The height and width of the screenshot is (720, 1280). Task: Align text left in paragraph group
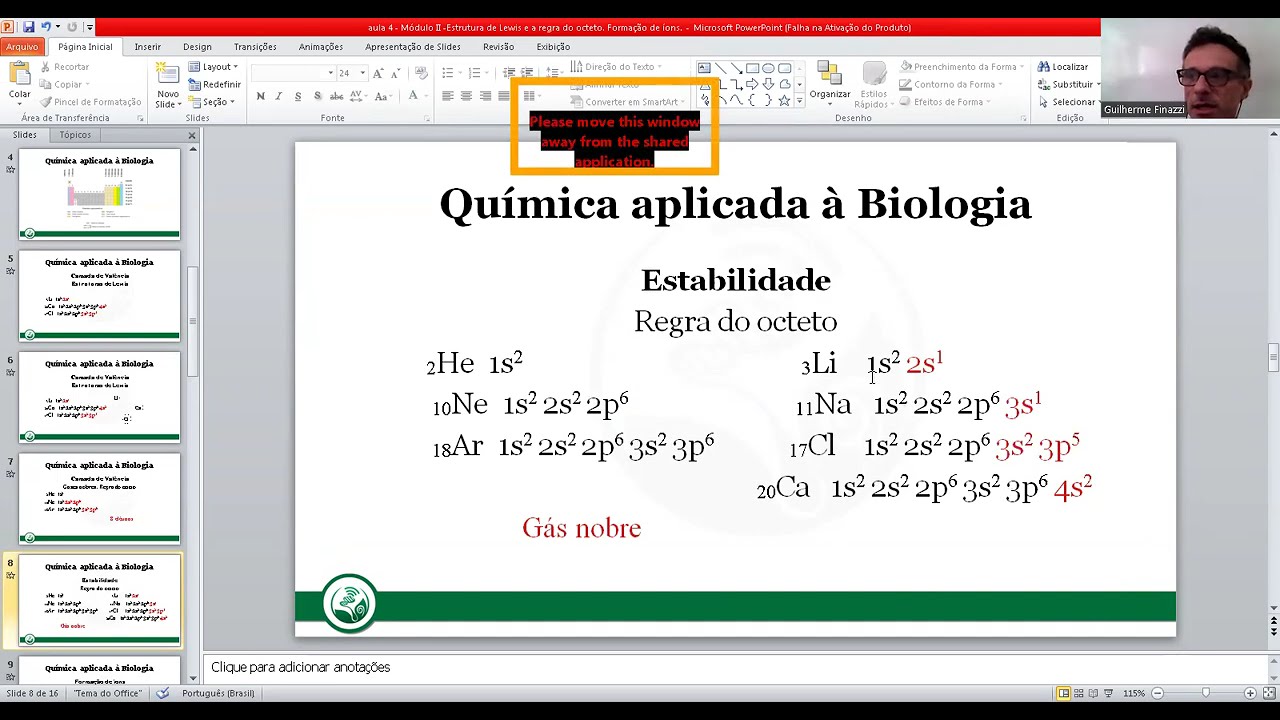tap(448, 96)
